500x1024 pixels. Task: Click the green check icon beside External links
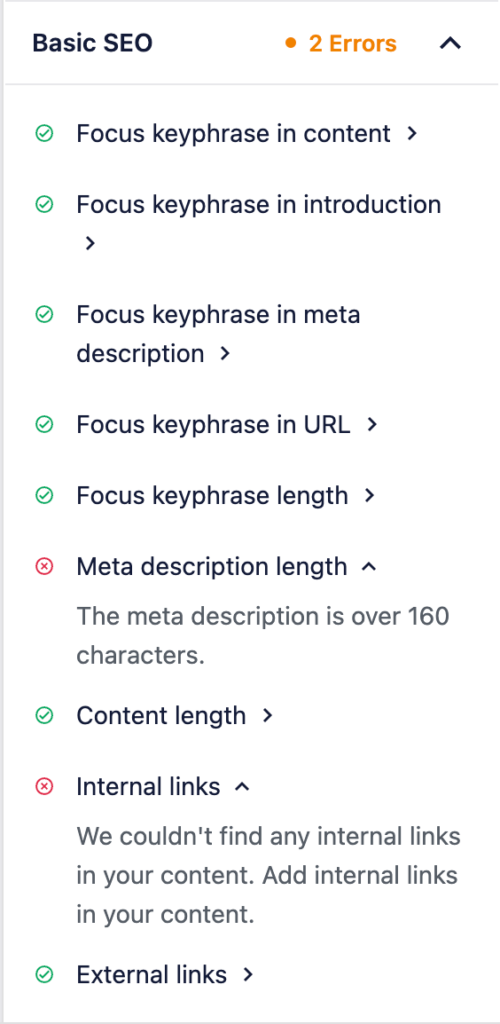44,976
